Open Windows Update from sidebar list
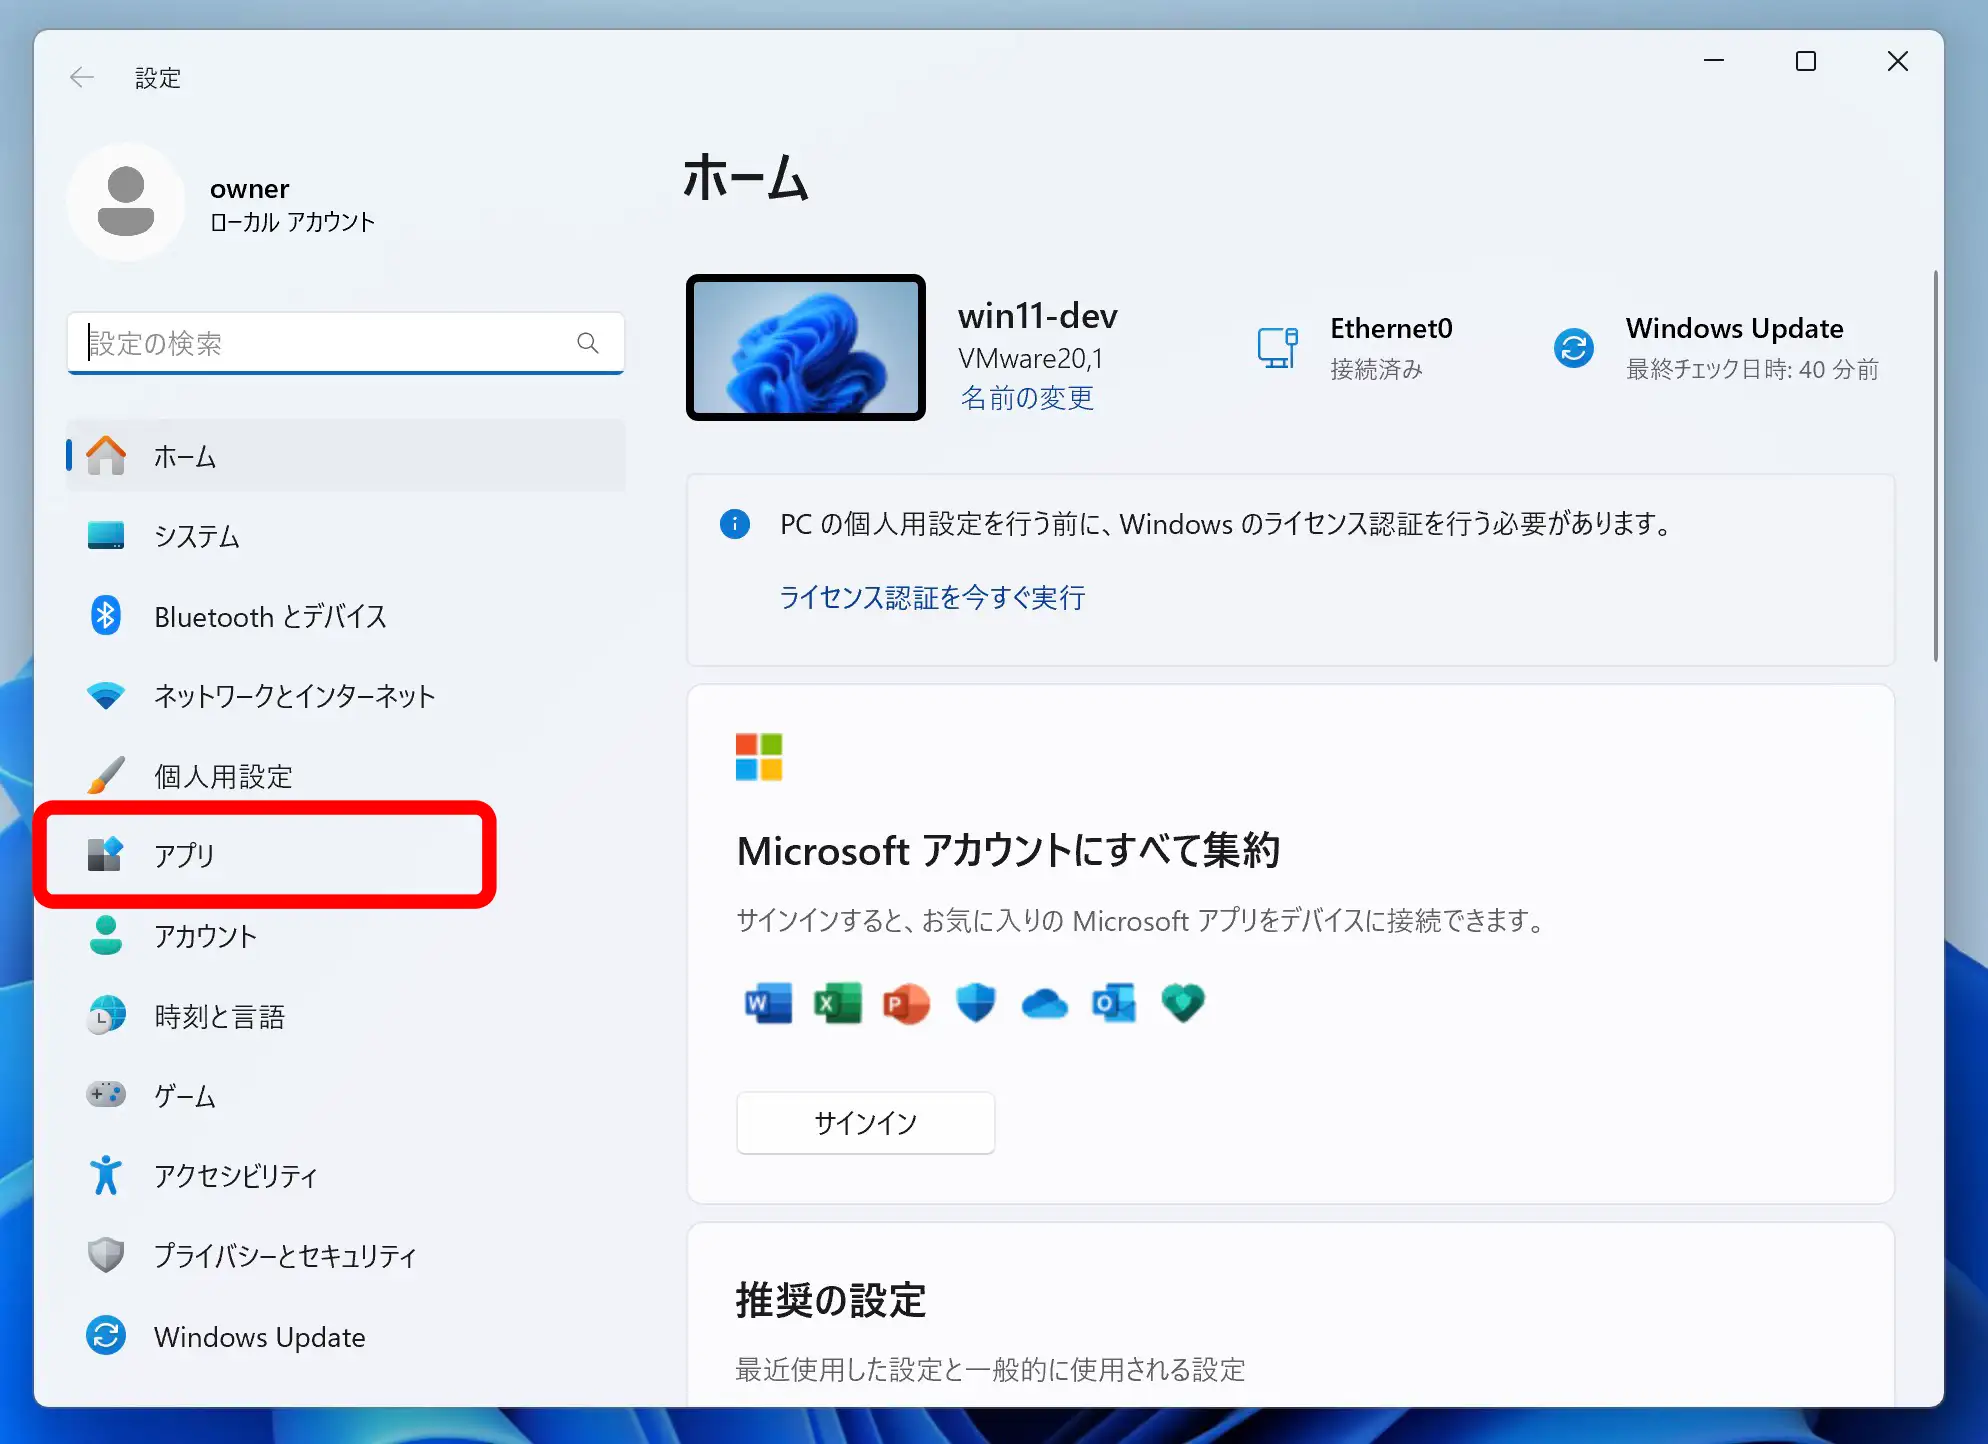The image size is (1988, 1444). coord(346,1336)
